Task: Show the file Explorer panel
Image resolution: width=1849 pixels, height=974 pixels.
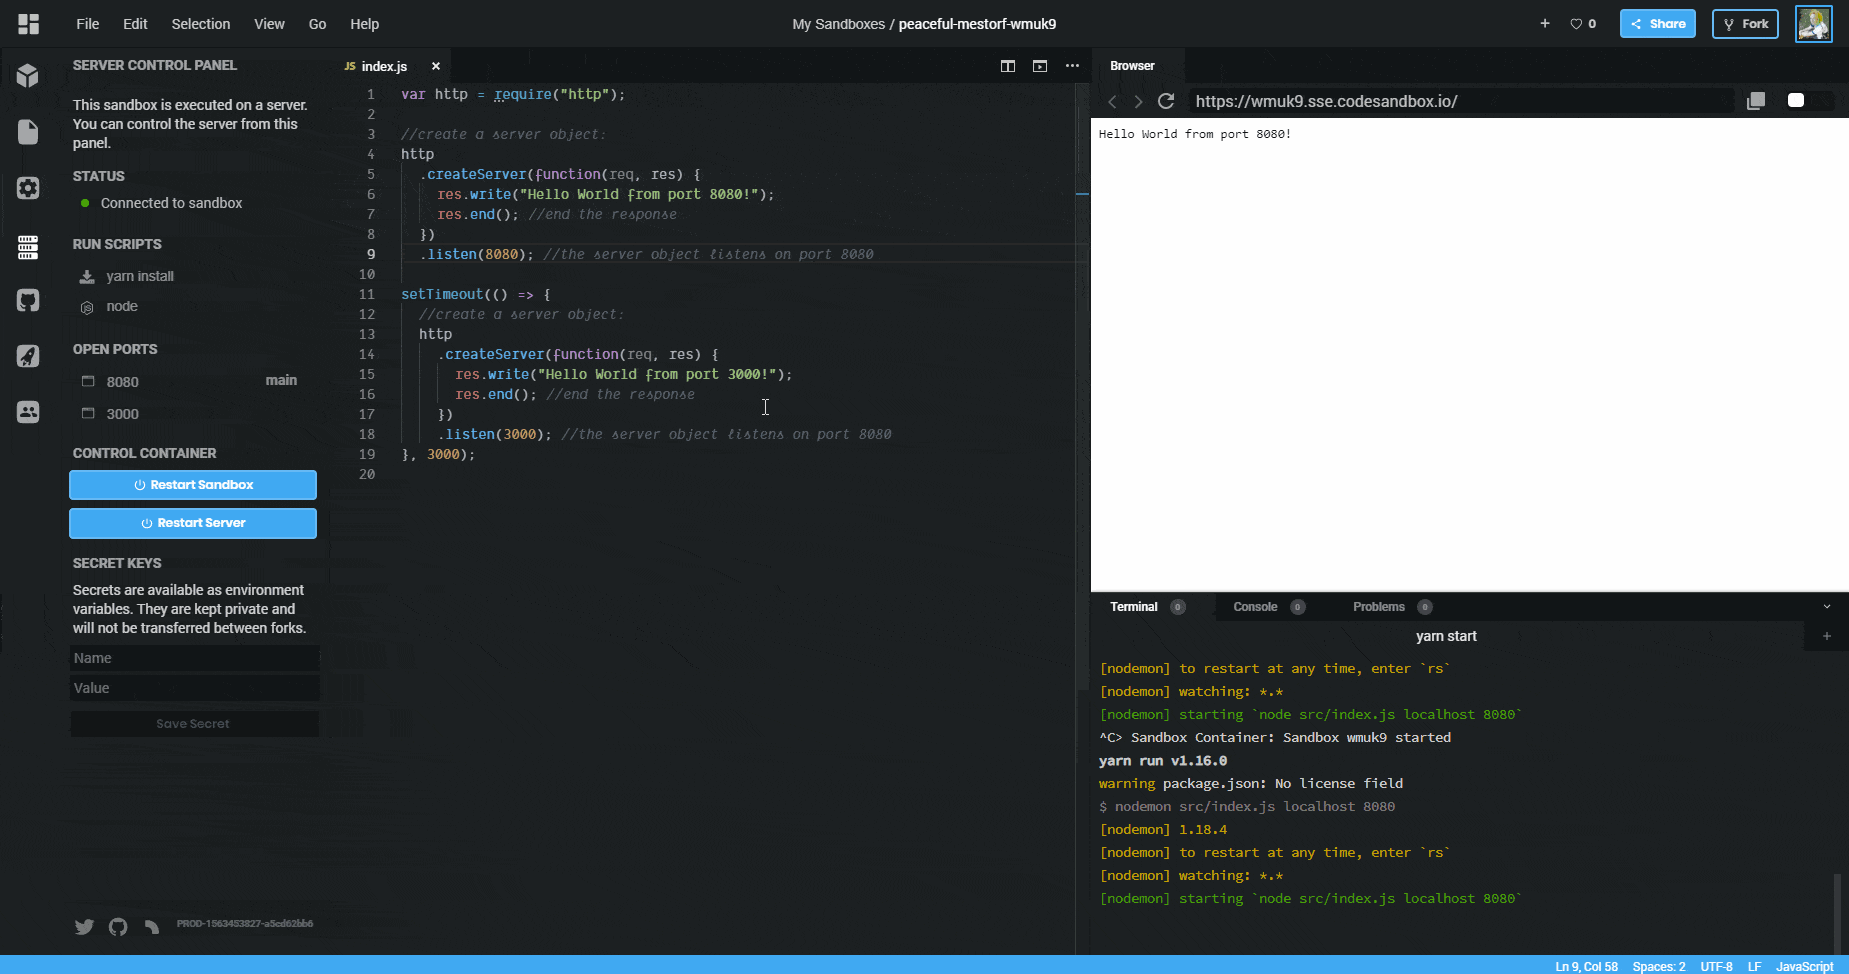Action: coord(28,132)
